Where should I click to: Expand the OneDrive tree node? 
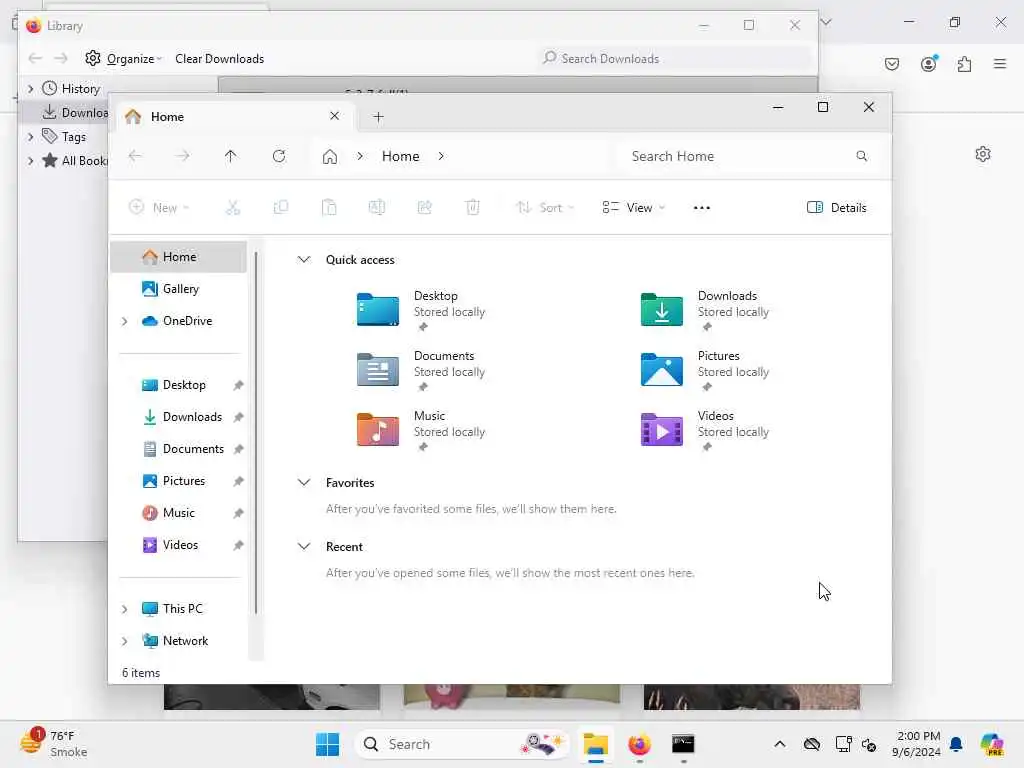tap(125, 321)
